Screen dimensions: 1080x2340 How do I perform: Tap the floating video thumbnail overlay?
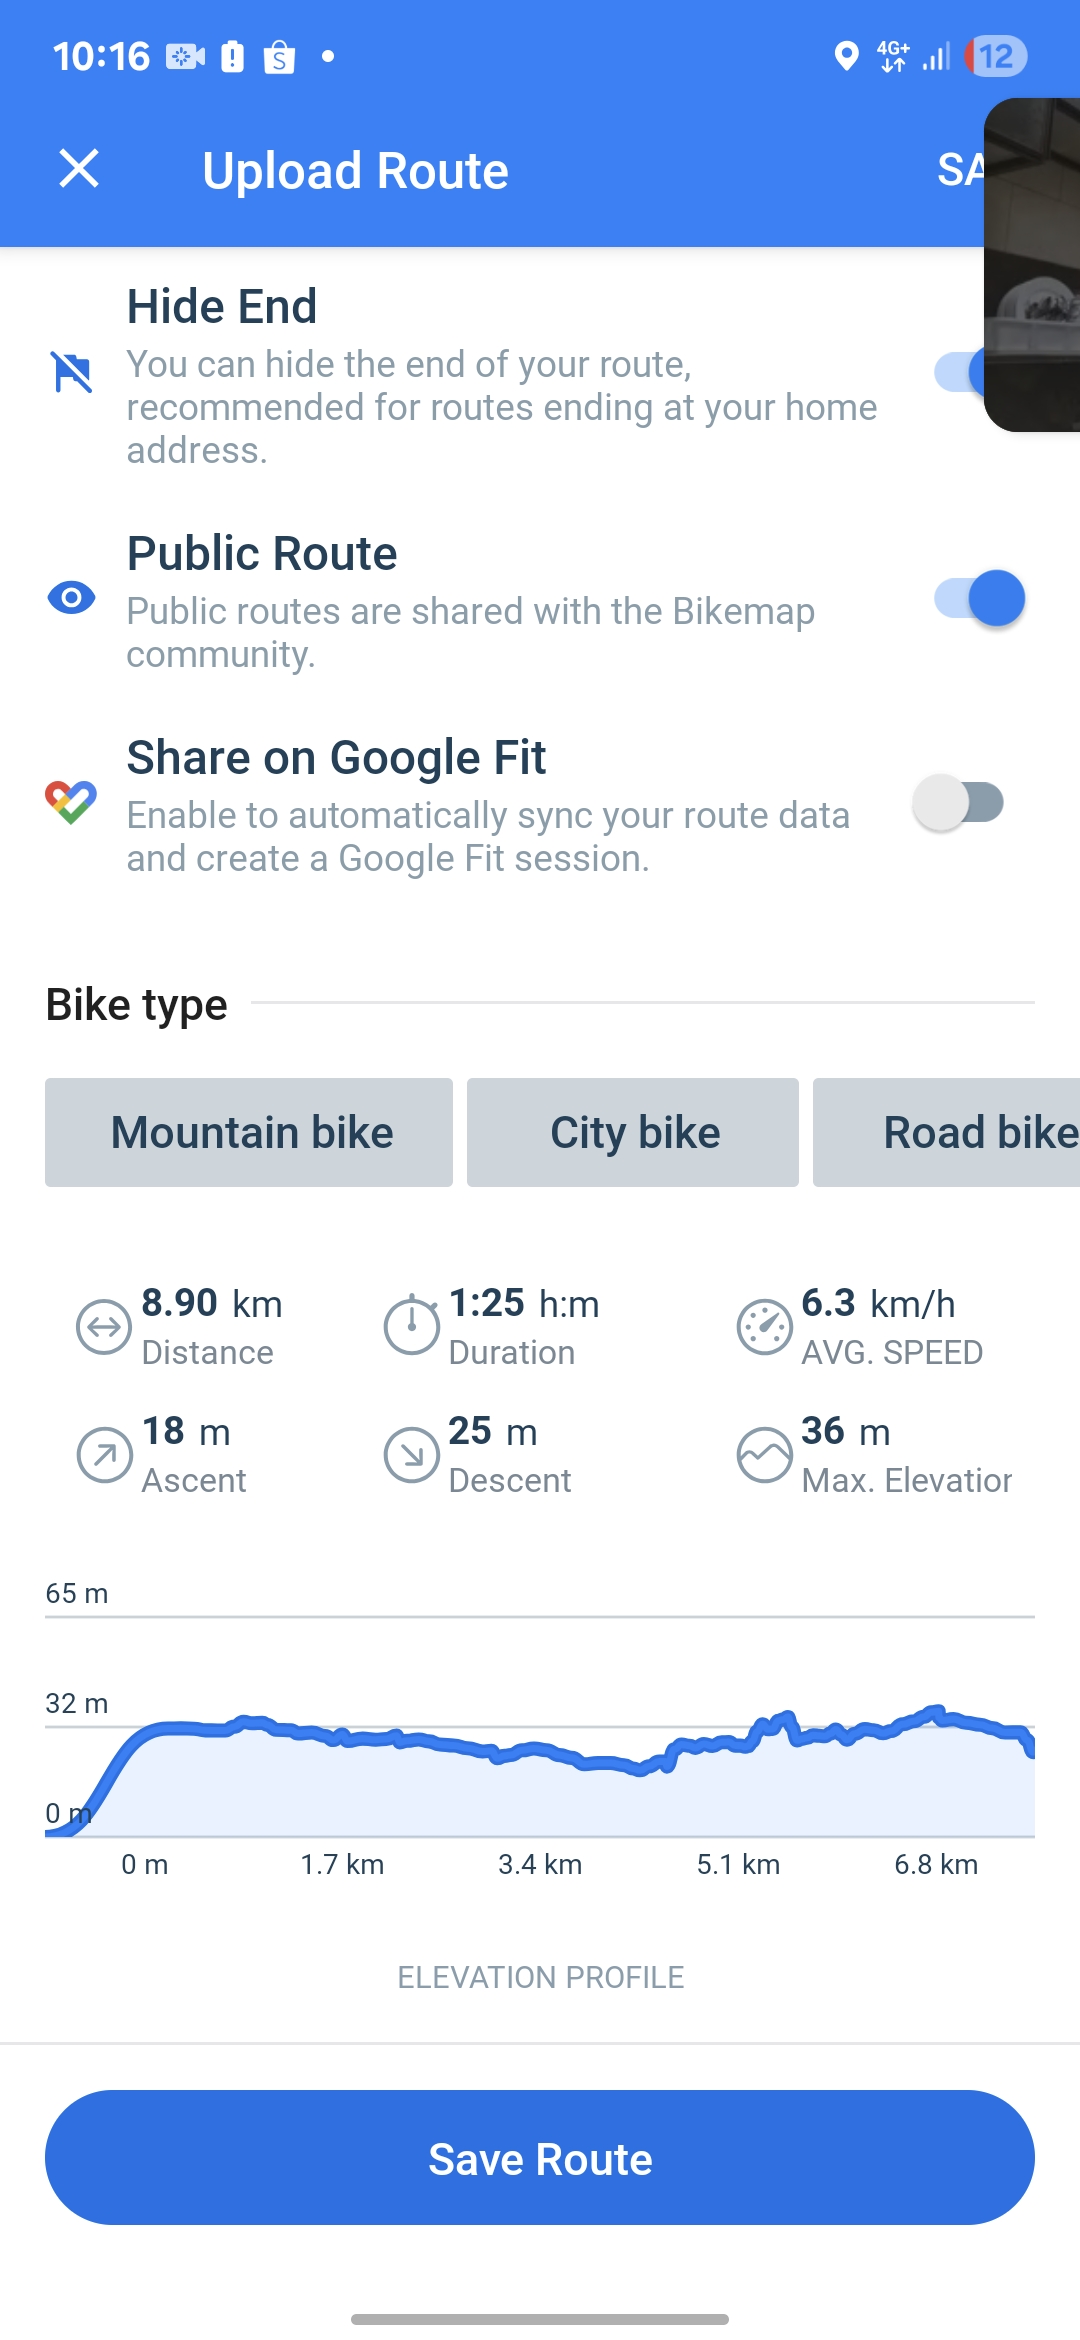pos(1032,265)
